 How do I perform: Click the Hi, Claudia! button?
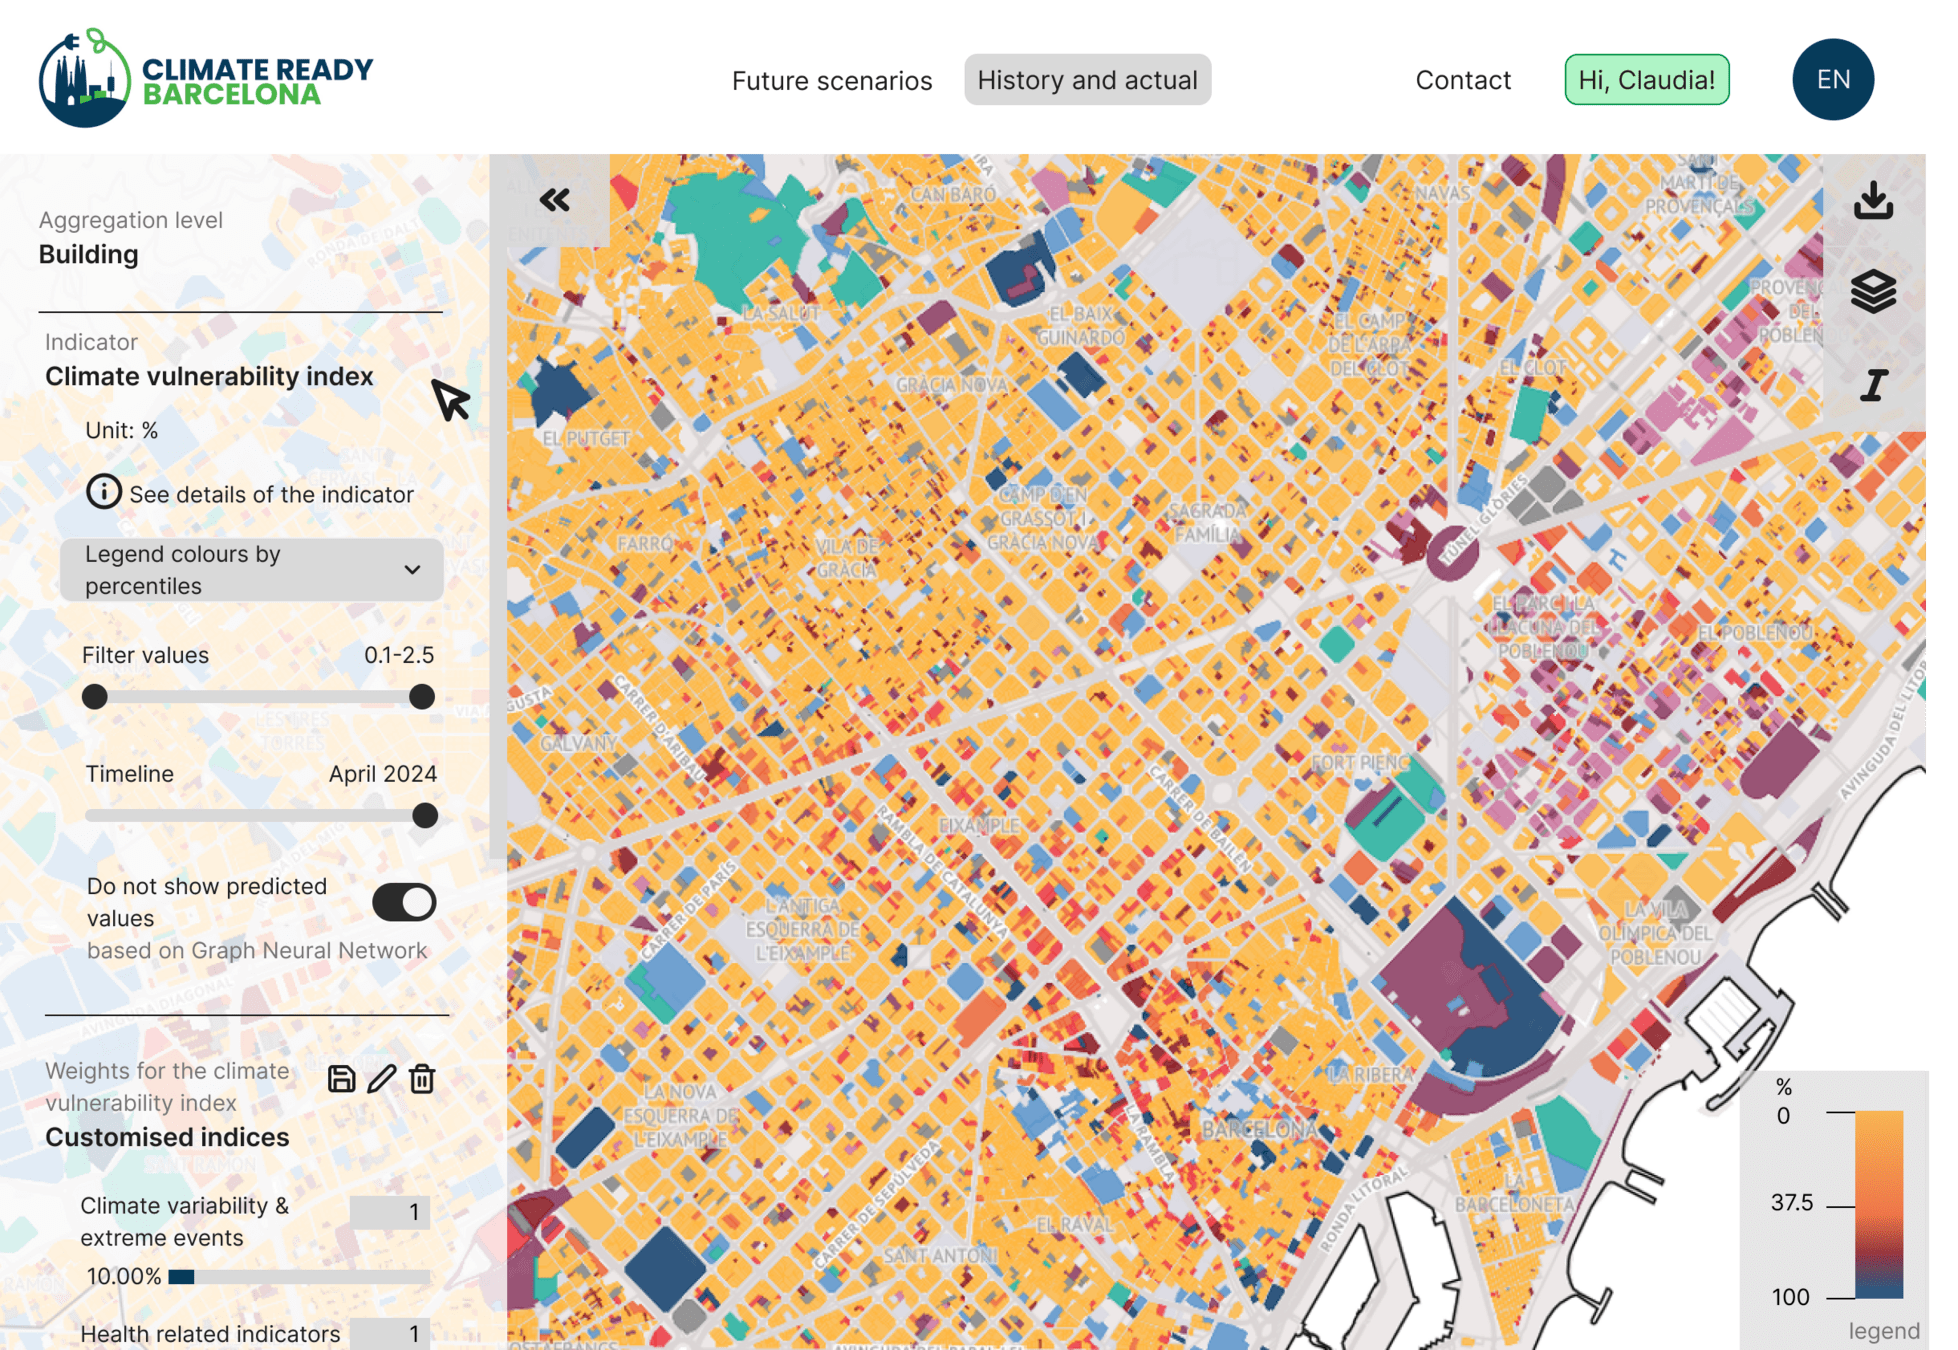[1646, 80]
